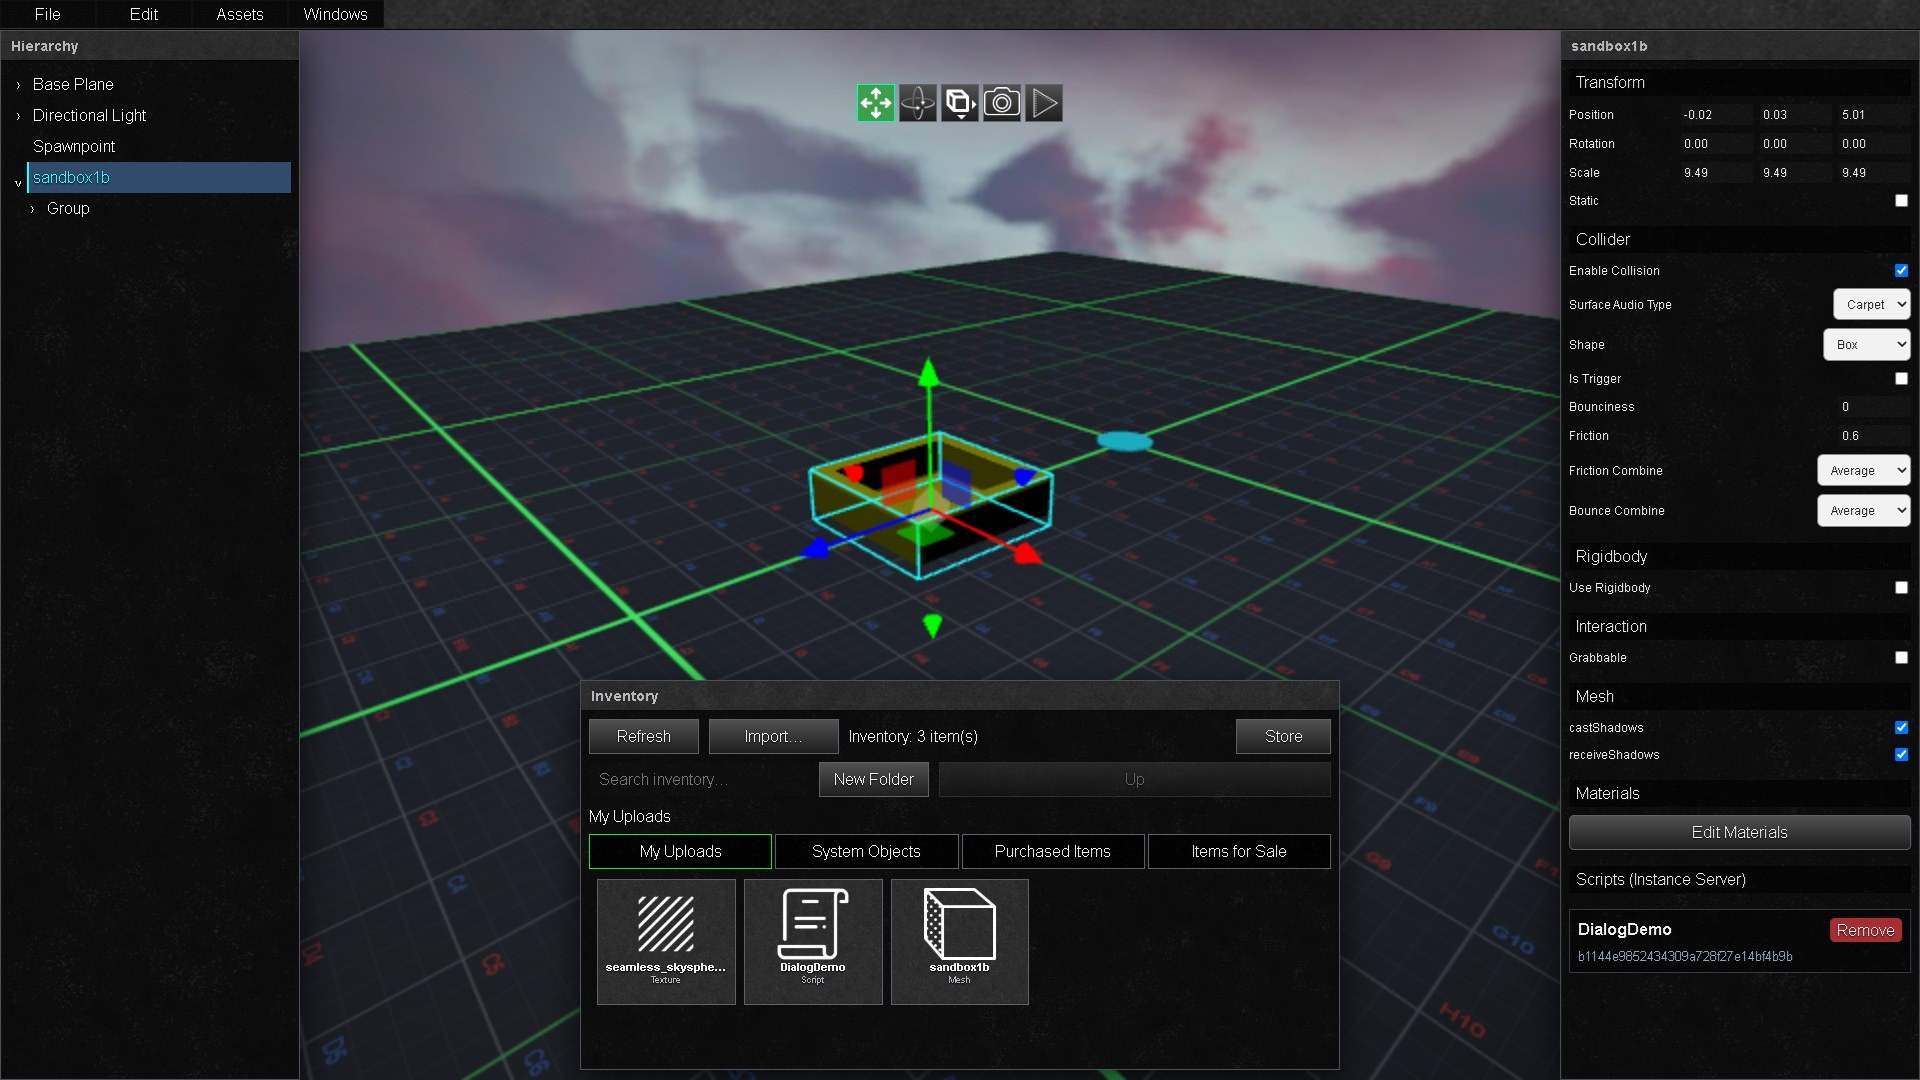The image size is (1920, 1080).
Task: Collapse the sandbox1b hierarchy node
Action: [x=18, y=183]
